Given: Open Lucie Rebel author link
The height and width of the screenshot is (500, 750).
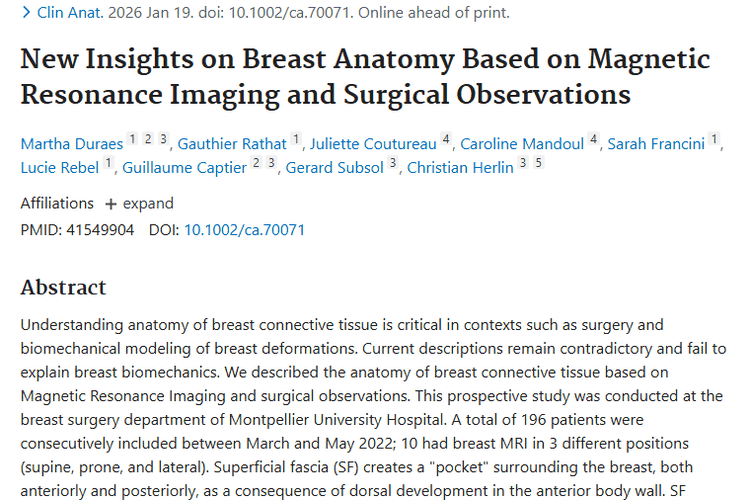Looking at the screenshot, I should click(x=59, y=167).
